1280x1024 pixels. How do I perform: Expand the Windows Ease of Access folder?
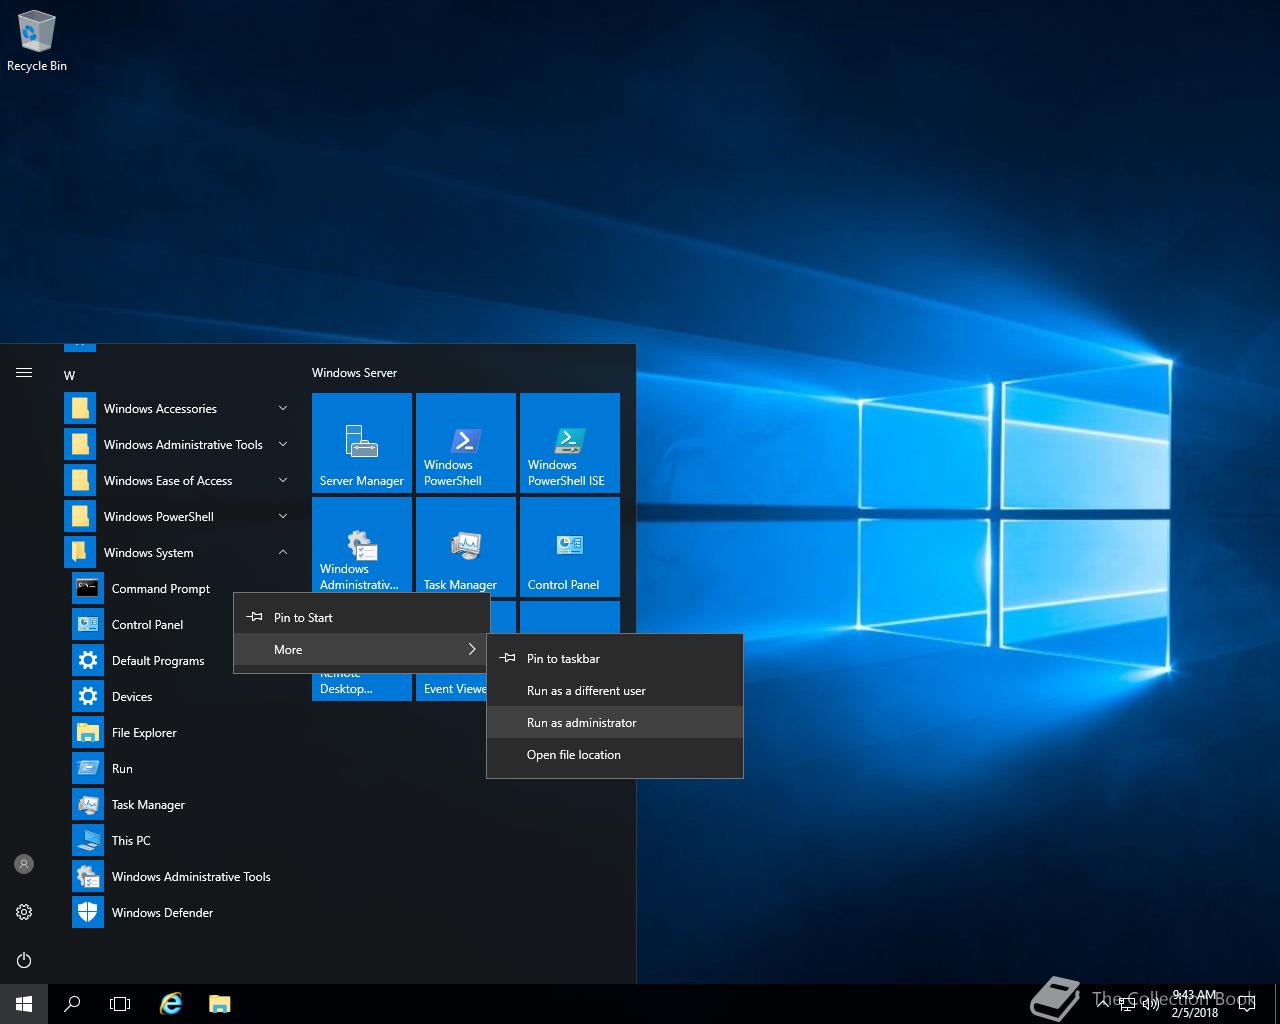click(180, 480)
